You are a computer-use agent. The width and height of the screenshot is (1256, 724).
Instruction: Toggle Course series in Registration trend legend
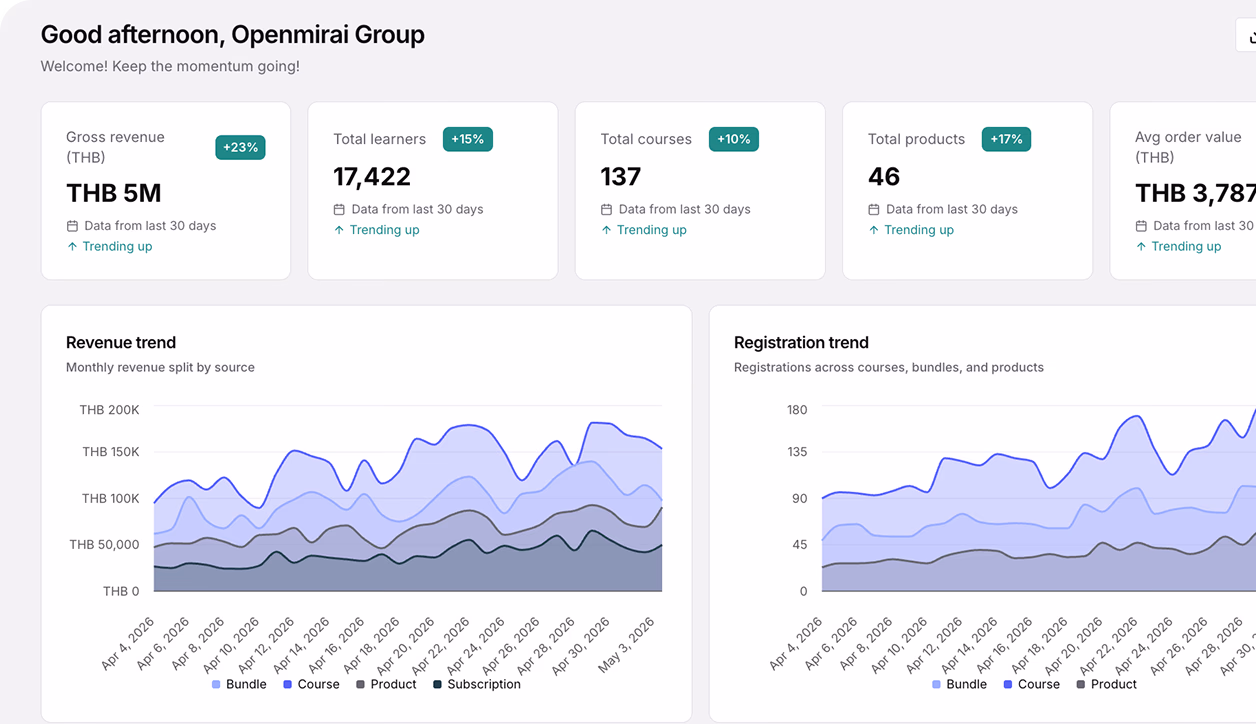pos(1031,684)
